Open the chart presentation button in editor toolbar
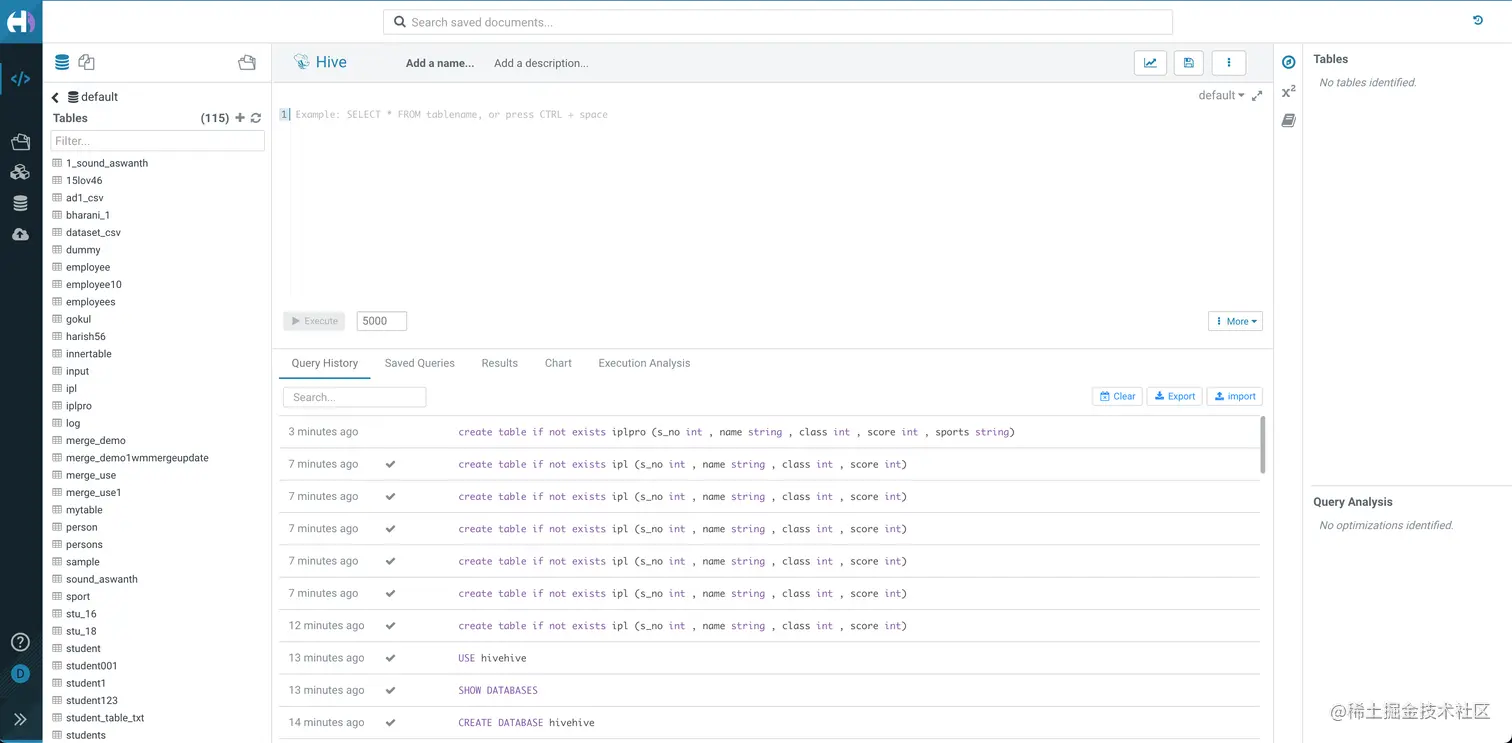Image resolution: width=1512 pixels, height=743 pixels. point(1150,63)
